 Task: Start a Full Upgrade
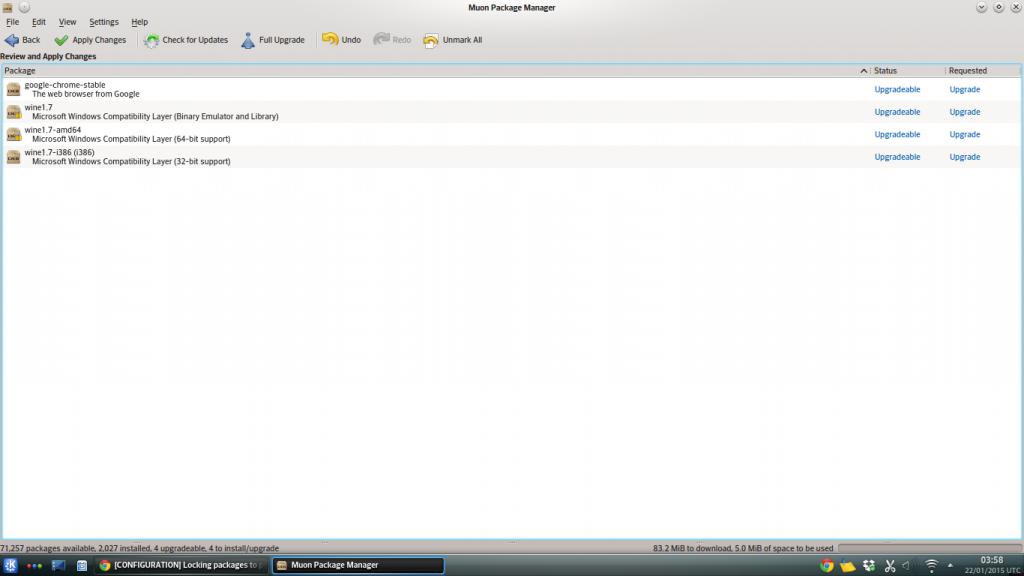[273, 40]
